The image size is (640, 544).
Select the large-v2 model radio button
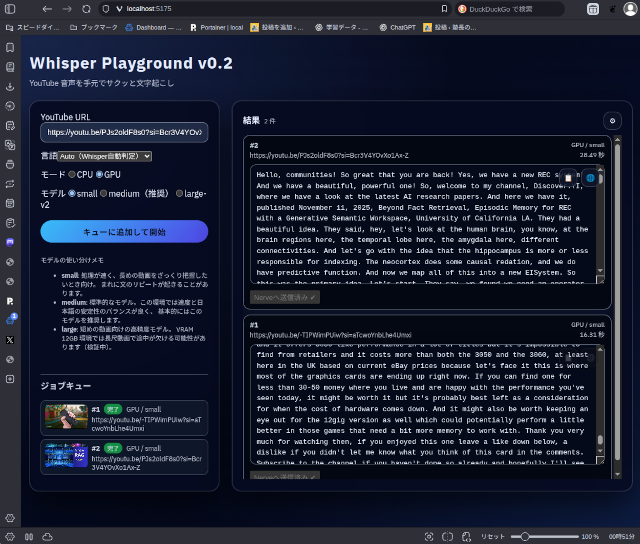(x=180, y=193)
